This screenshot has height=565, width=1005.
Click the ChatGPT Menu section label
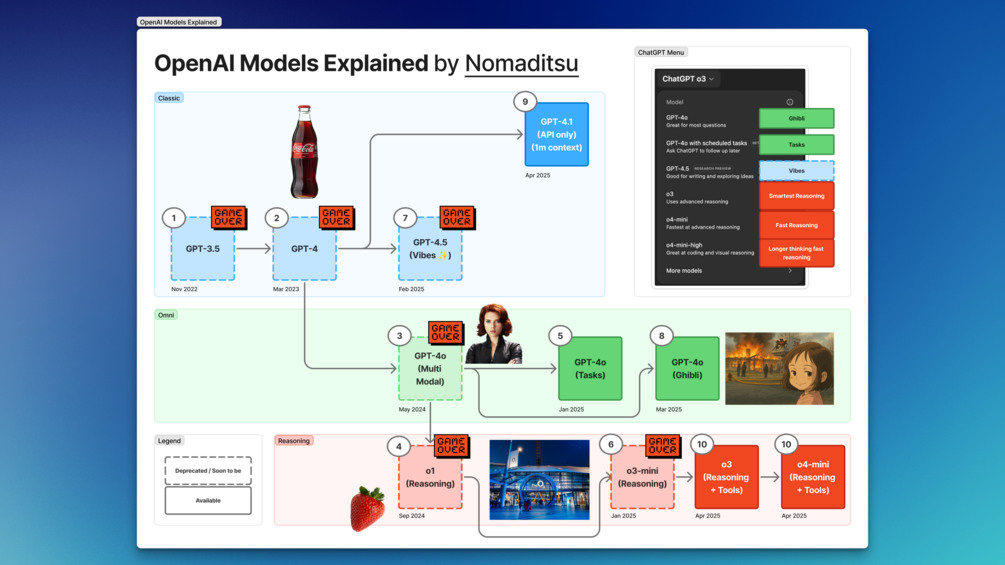click(x=661, y=53)
